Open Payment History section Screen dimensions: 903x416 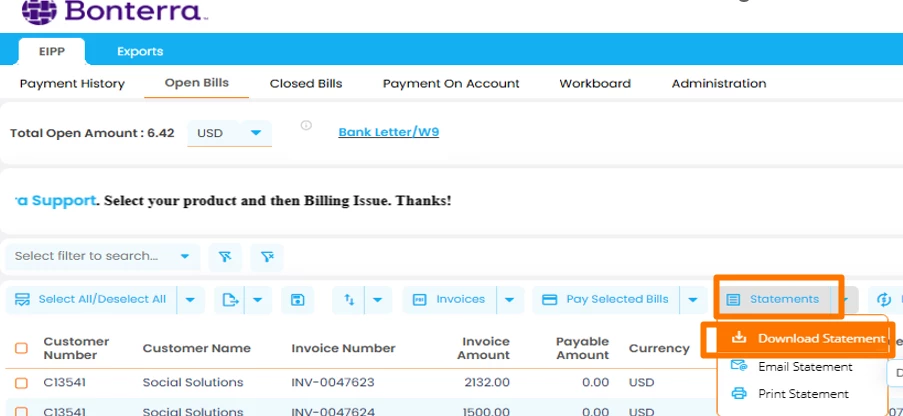(72, 84)
